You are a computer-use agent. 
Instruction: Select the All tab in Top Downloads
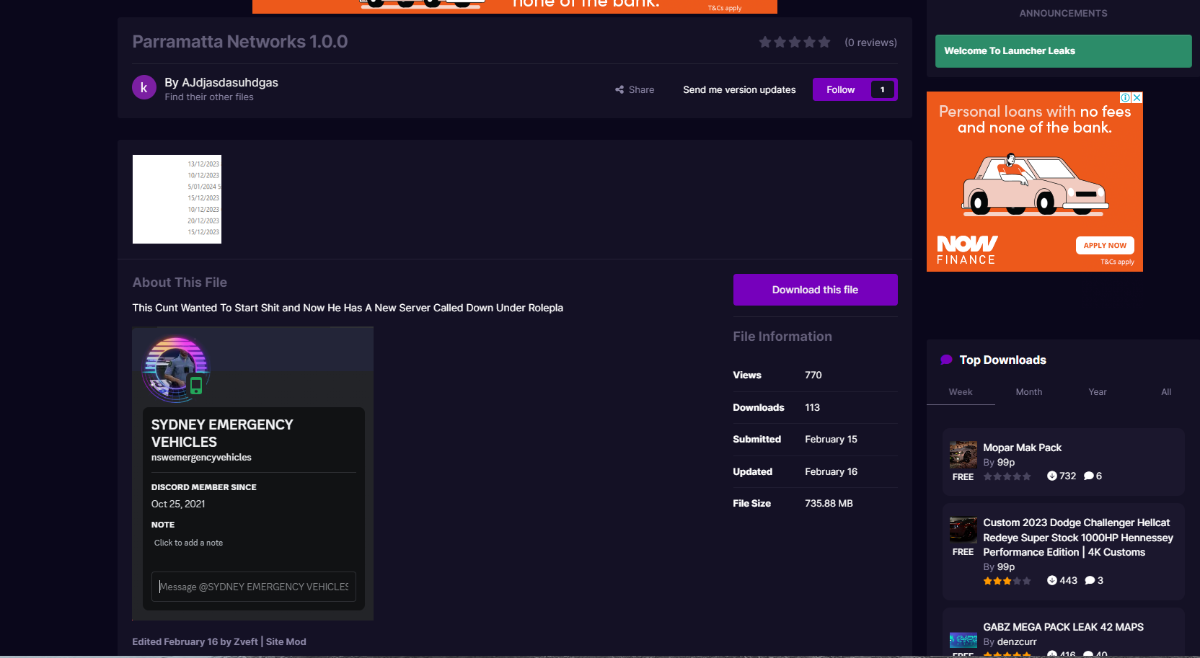click(x=1165, y=392)
